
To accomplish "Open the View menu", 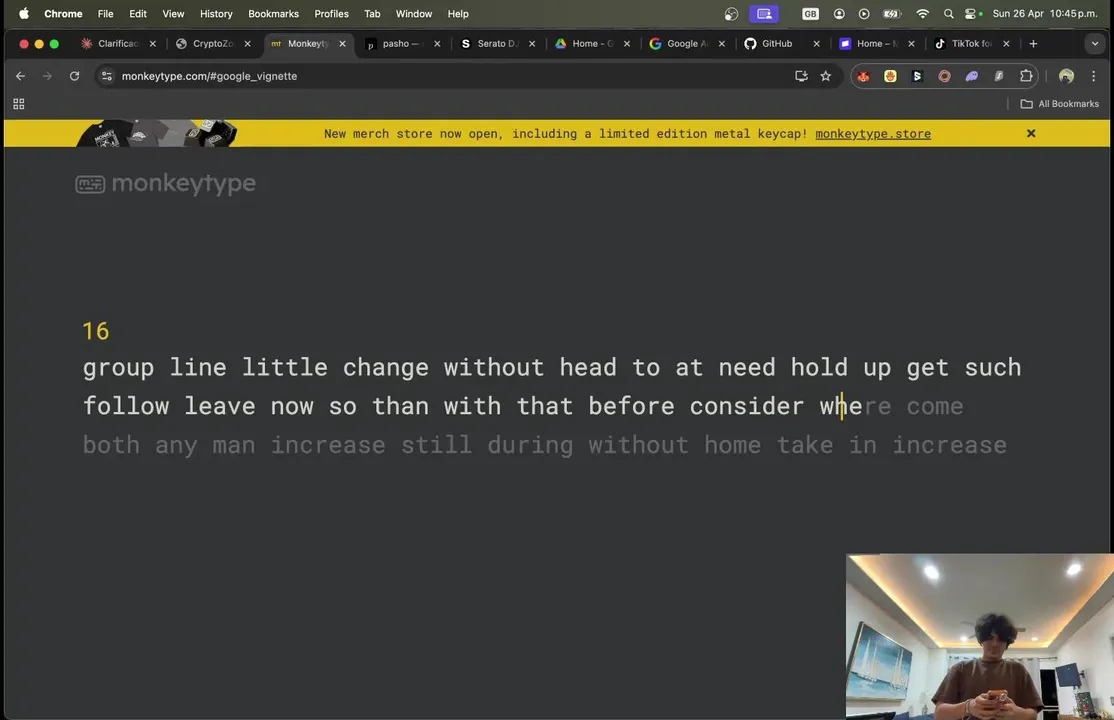I will click(x=173, y=14).
